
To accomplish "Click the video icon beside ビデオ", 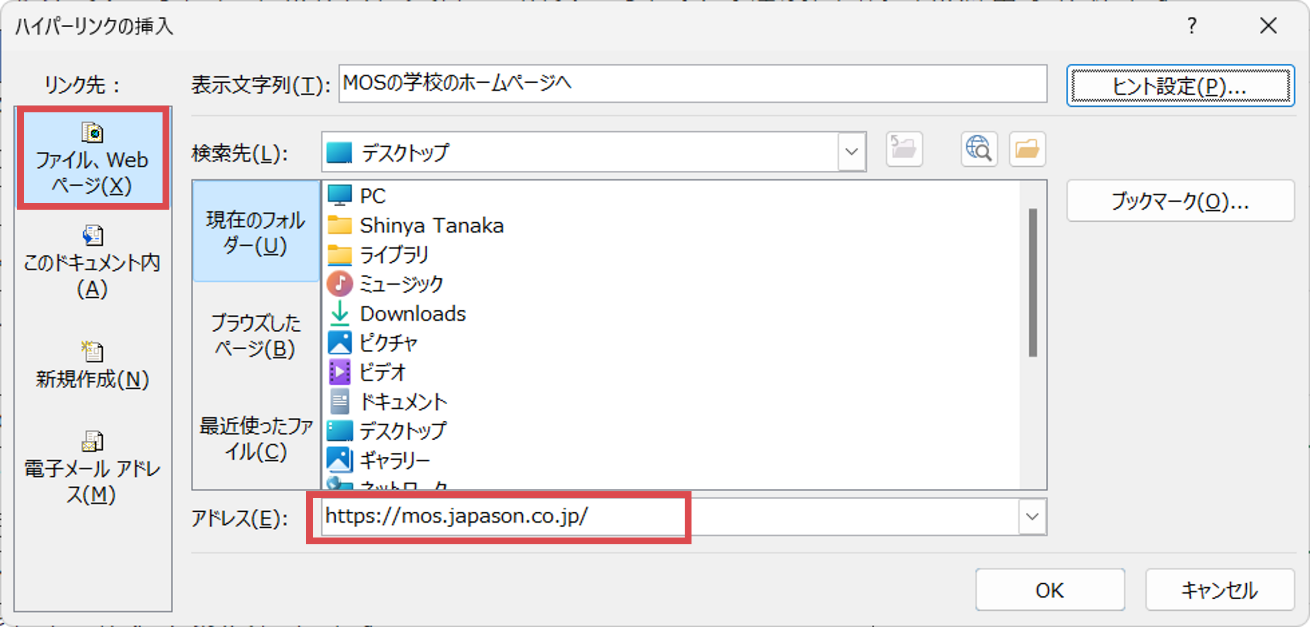I will point(340,372).
